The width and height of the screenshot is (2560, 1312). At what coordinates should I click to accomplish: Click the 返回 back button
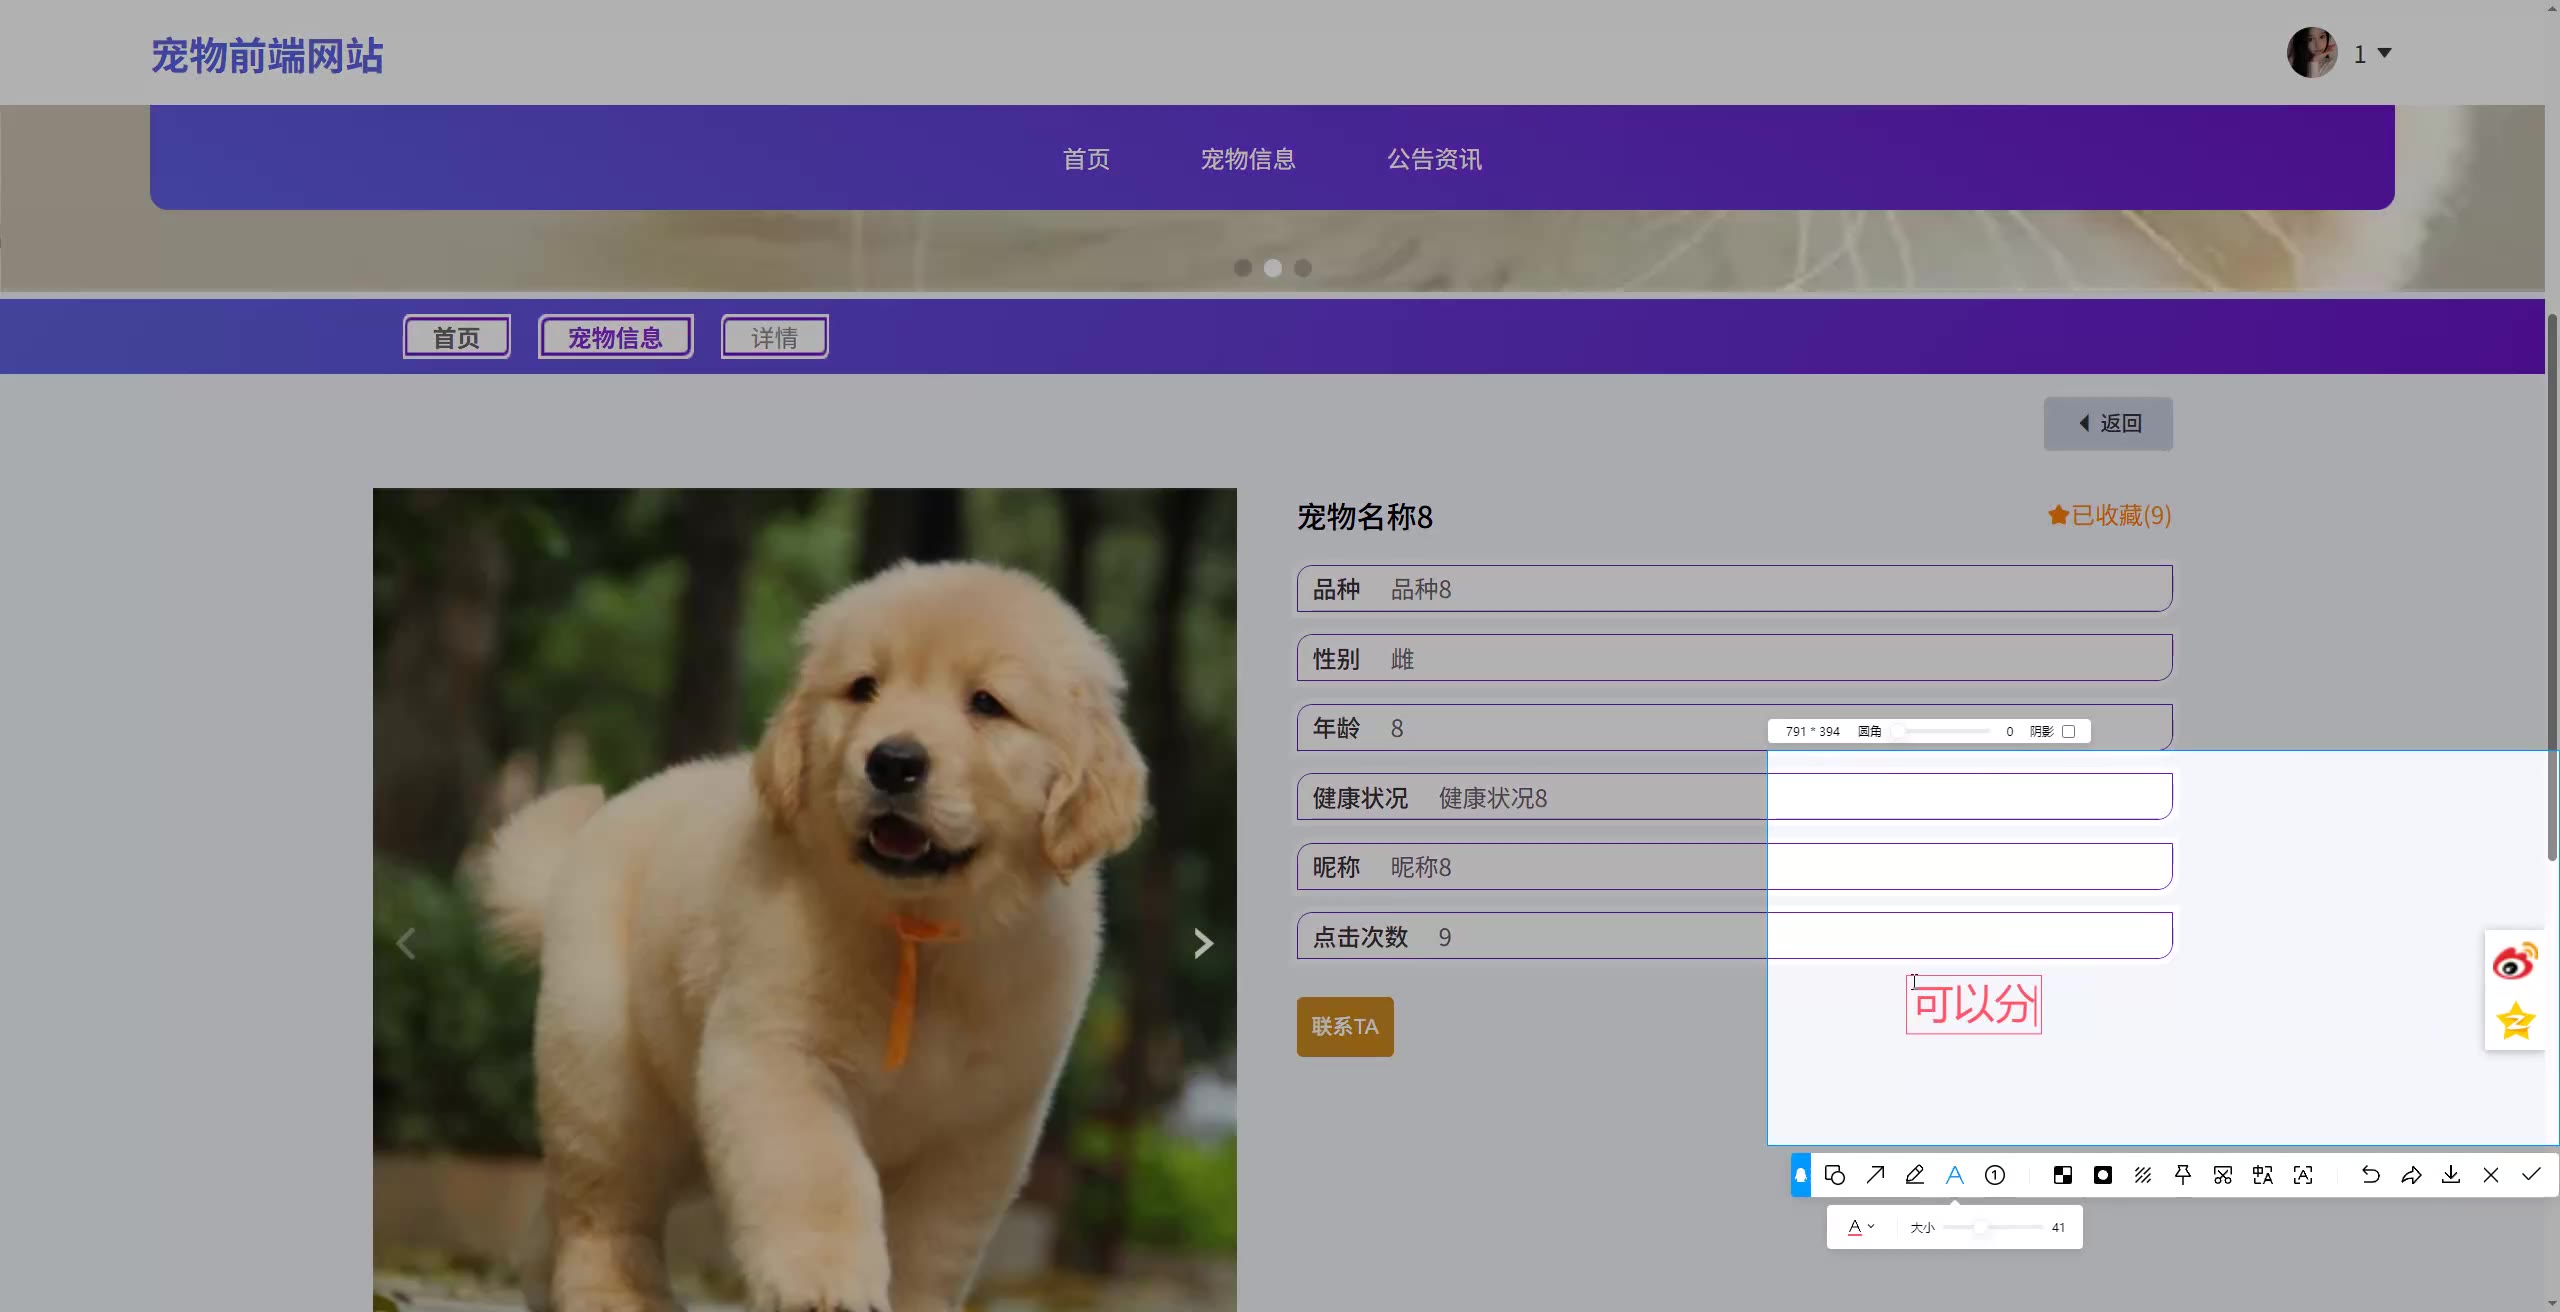[2108, 423]
